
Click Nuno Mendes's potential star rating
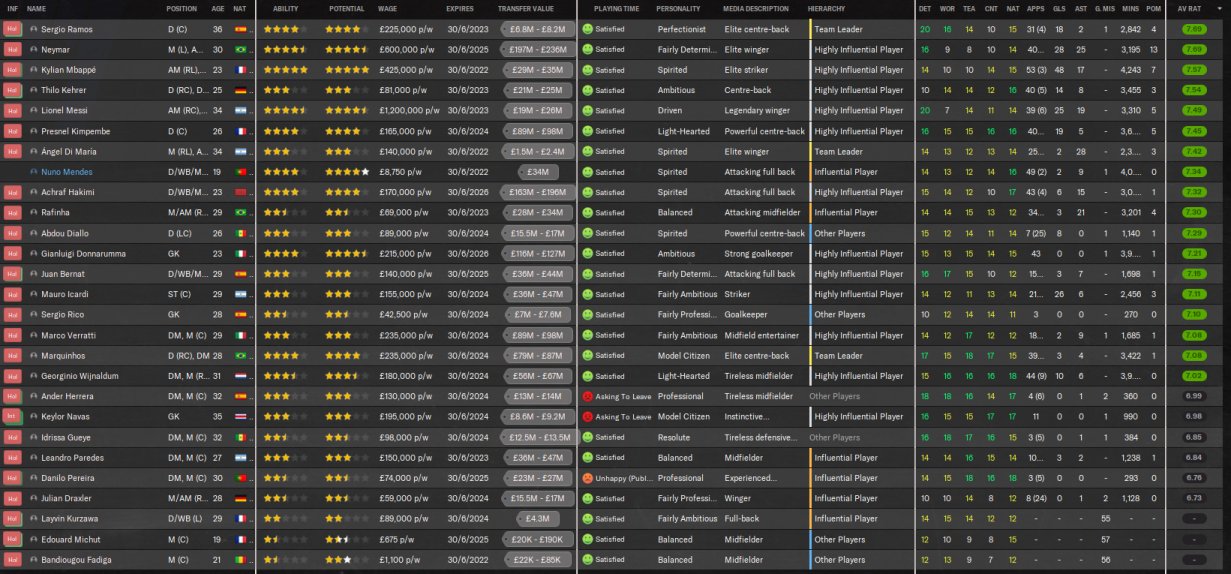coord(347,172)
